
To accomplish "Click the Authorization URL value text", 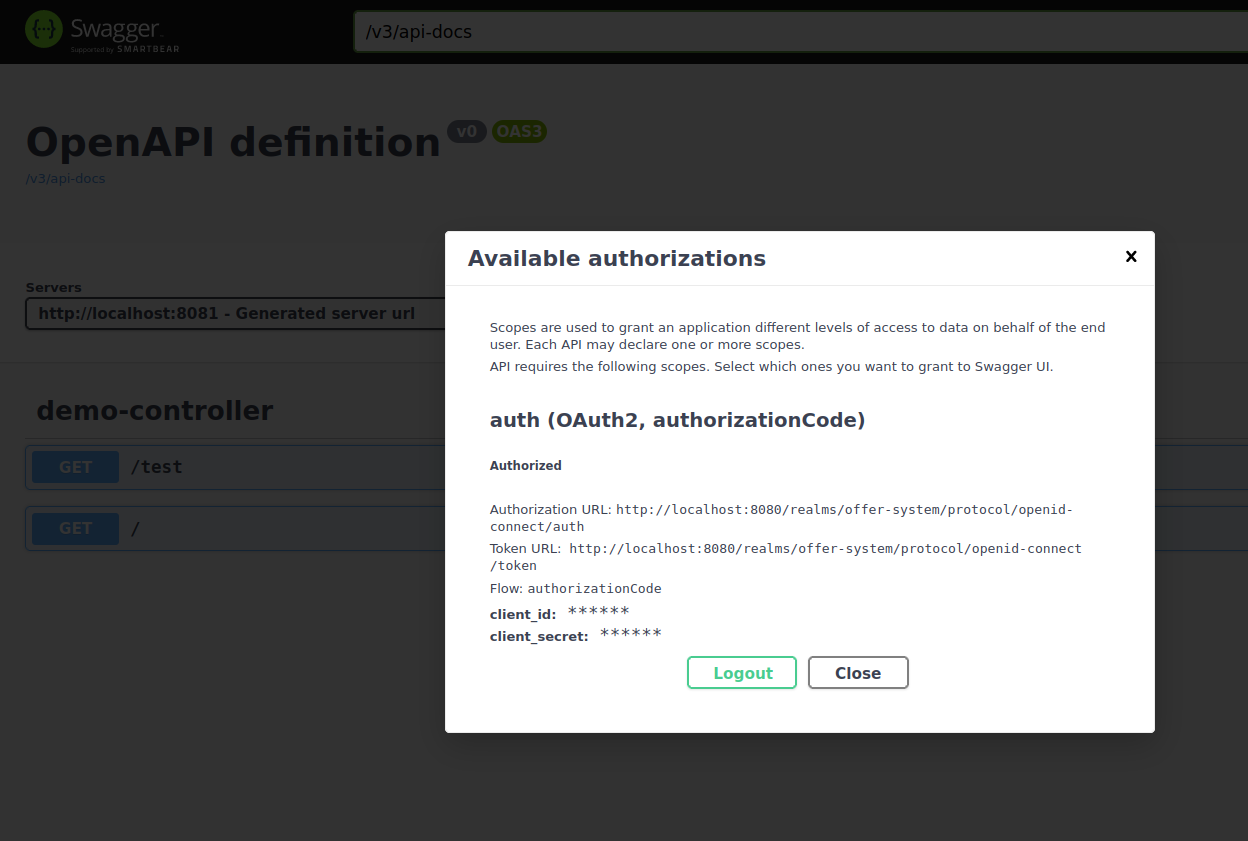I will tap(843, 510).
